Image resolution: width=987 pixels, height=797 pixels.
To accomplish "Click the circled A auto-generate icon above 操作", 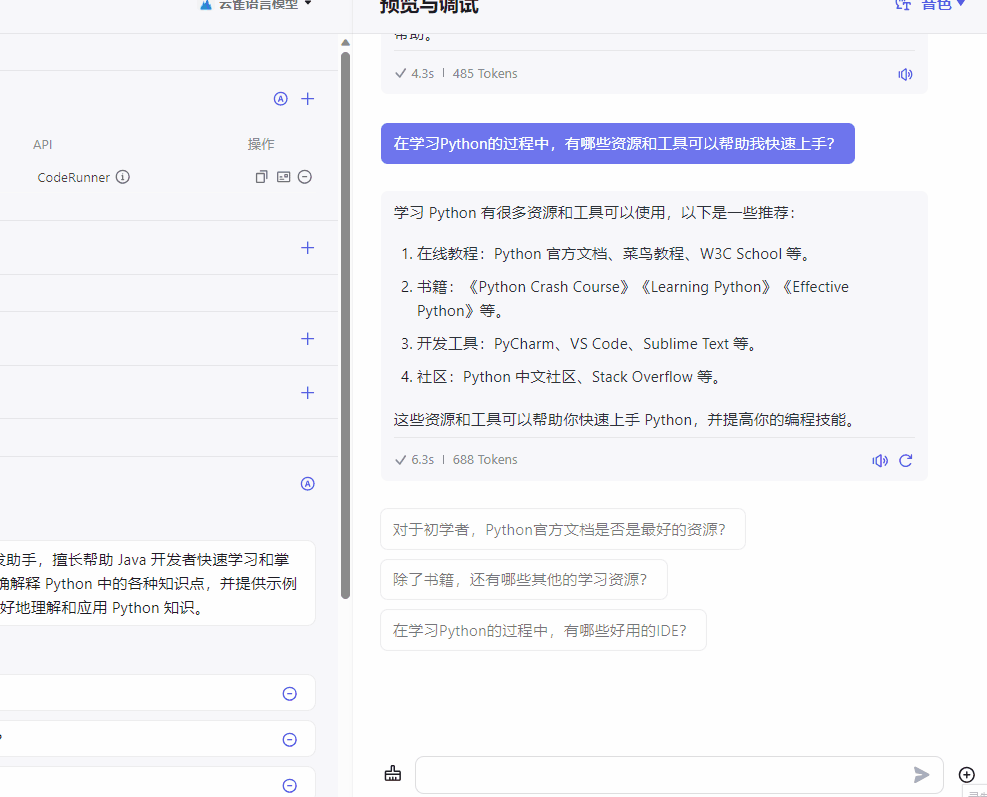I will click(280, 98).
